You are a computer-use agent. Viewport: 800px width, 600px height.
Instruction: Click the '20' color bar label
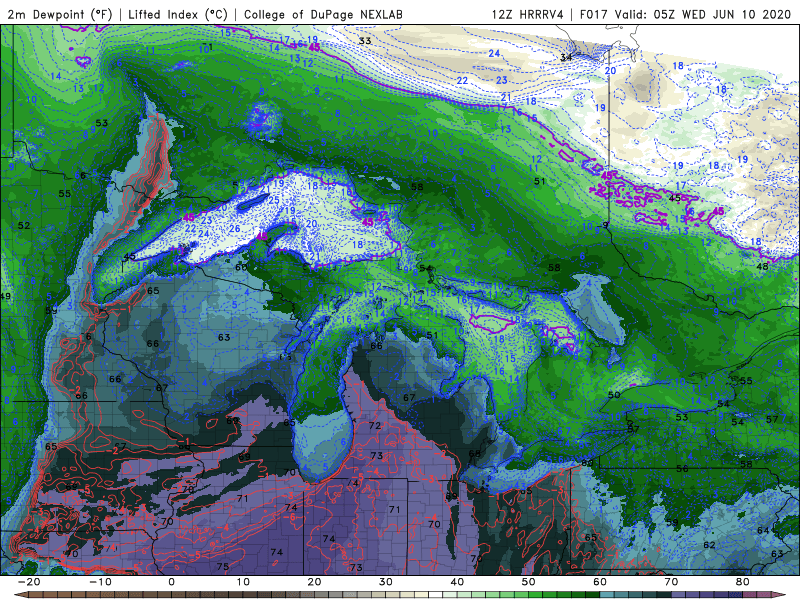(314, 582)
